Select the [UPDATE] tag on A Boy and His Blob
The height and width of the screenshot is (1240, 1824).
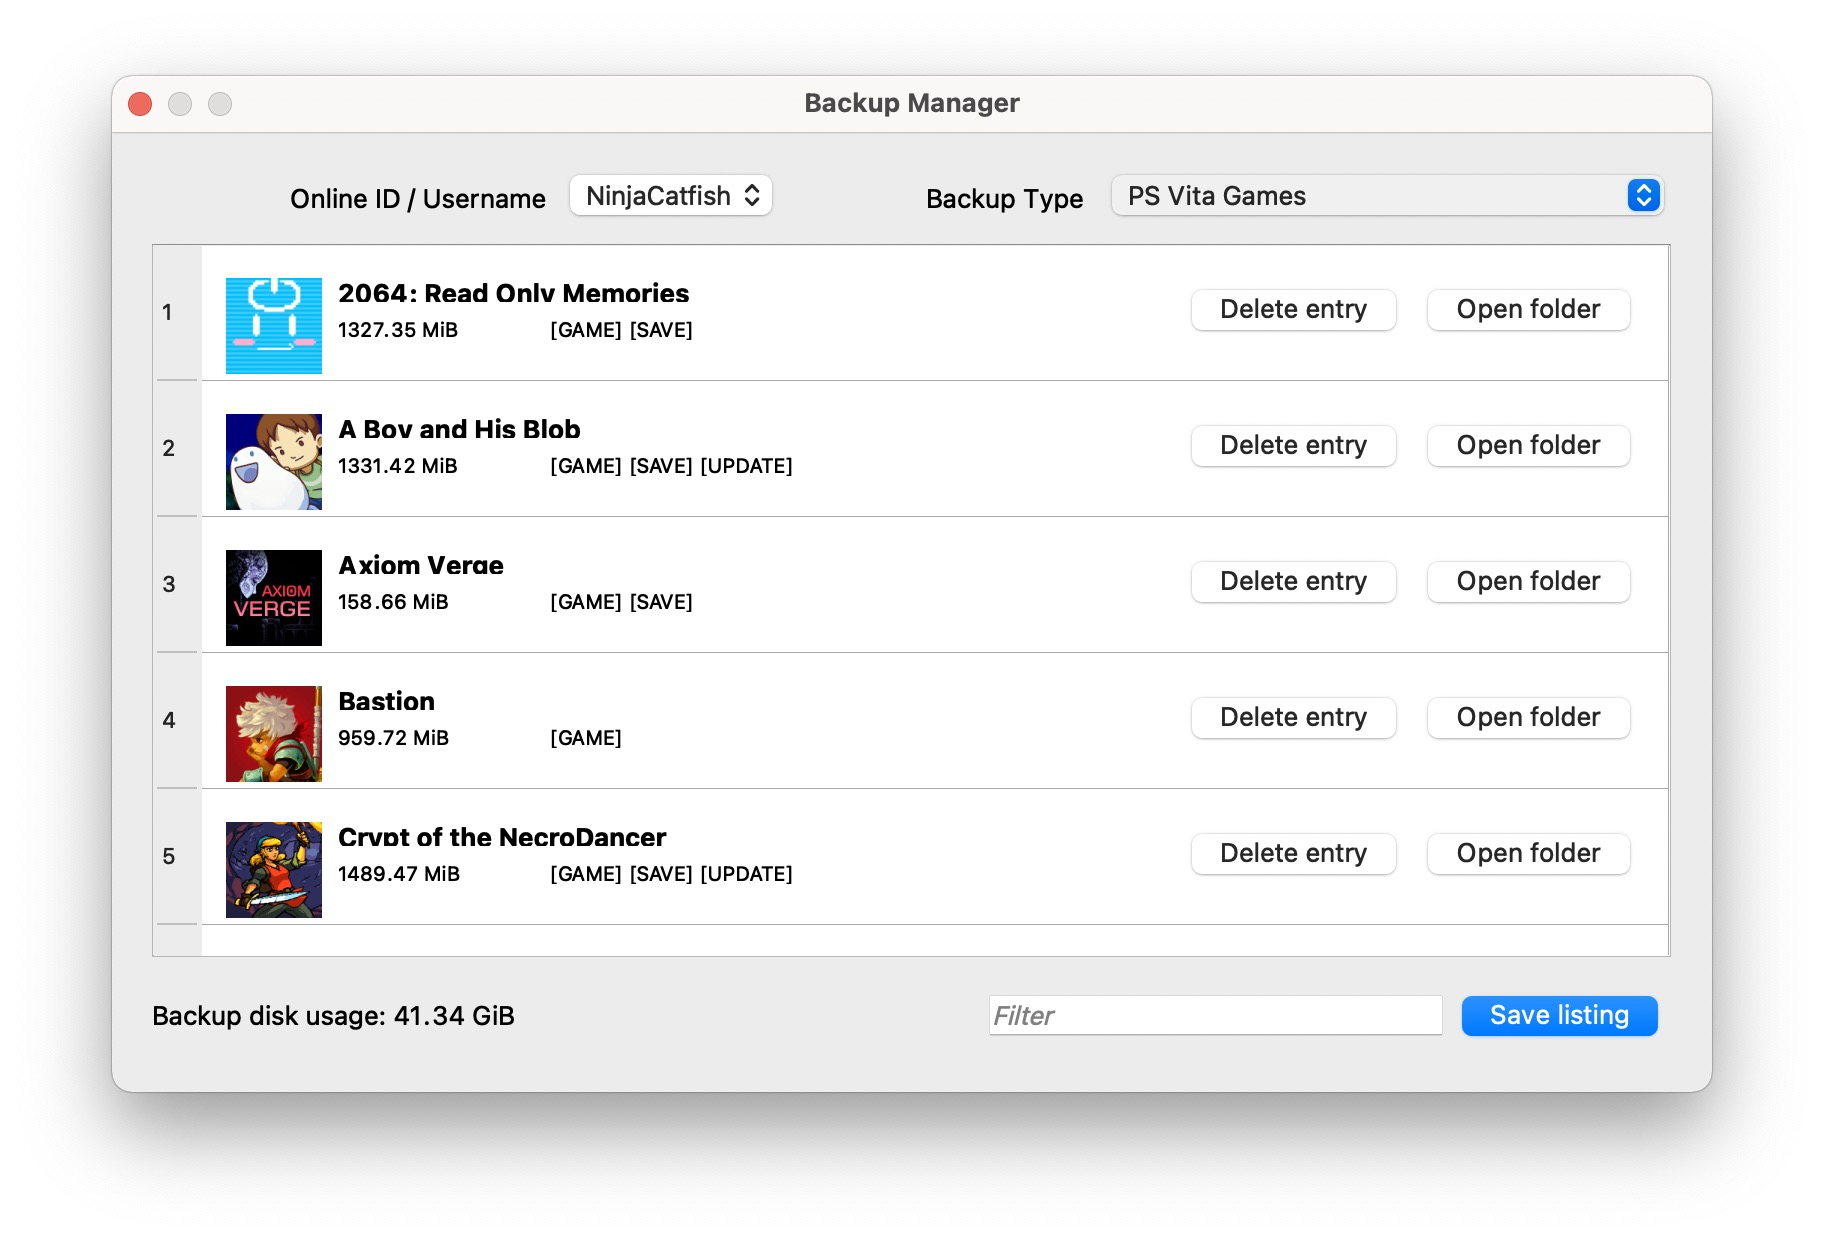(x=745, y=466)
